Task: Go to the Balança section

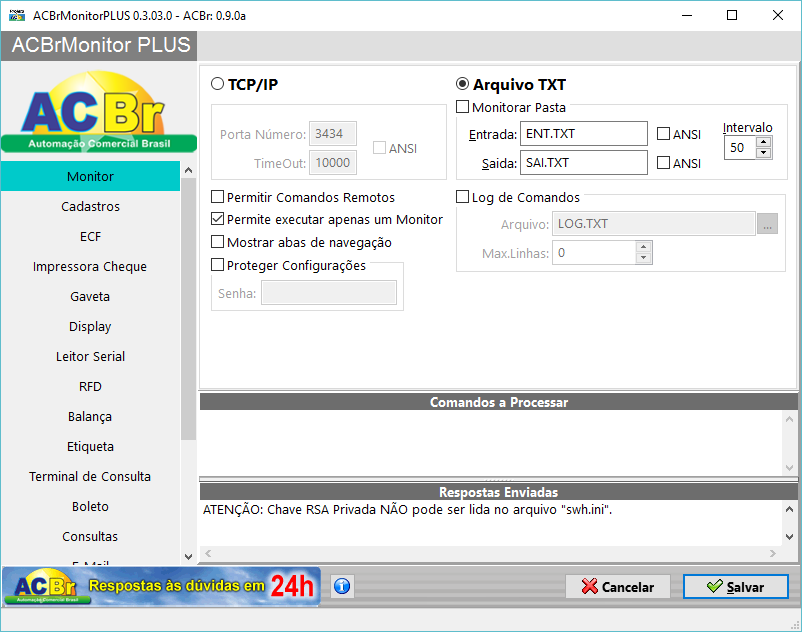Action: [91, 417]
